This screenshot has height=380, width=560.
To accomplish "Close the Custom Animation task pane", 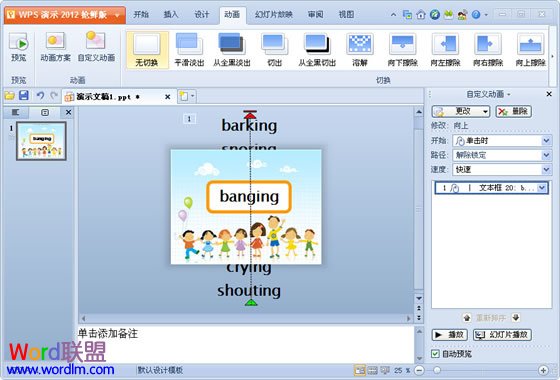I will point(549,94).
